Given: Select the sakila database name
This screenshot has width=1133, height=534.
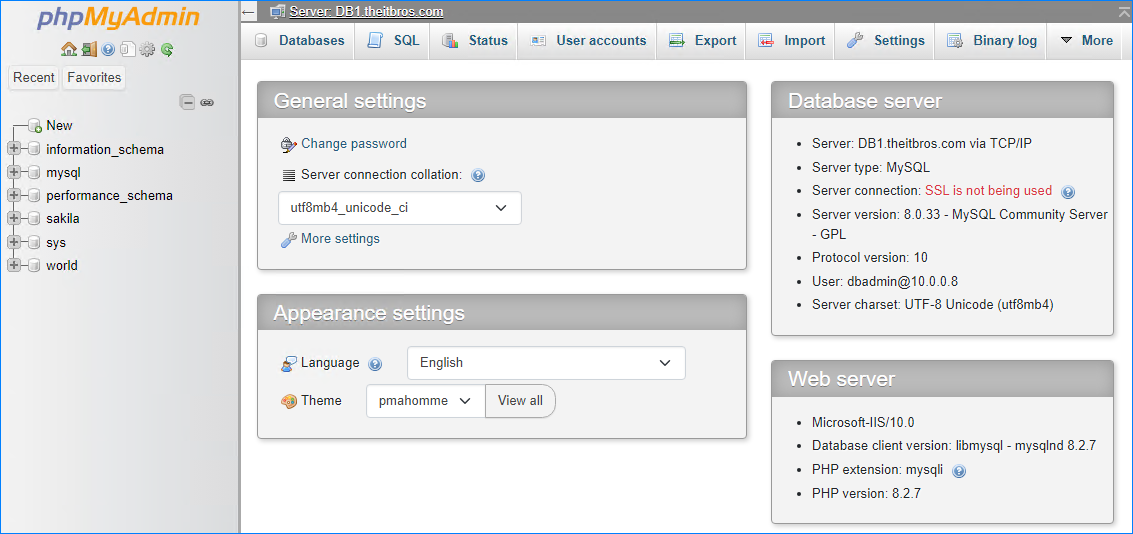Looking at the screenshot, I should pyautogui.click(x=63, y=219).
